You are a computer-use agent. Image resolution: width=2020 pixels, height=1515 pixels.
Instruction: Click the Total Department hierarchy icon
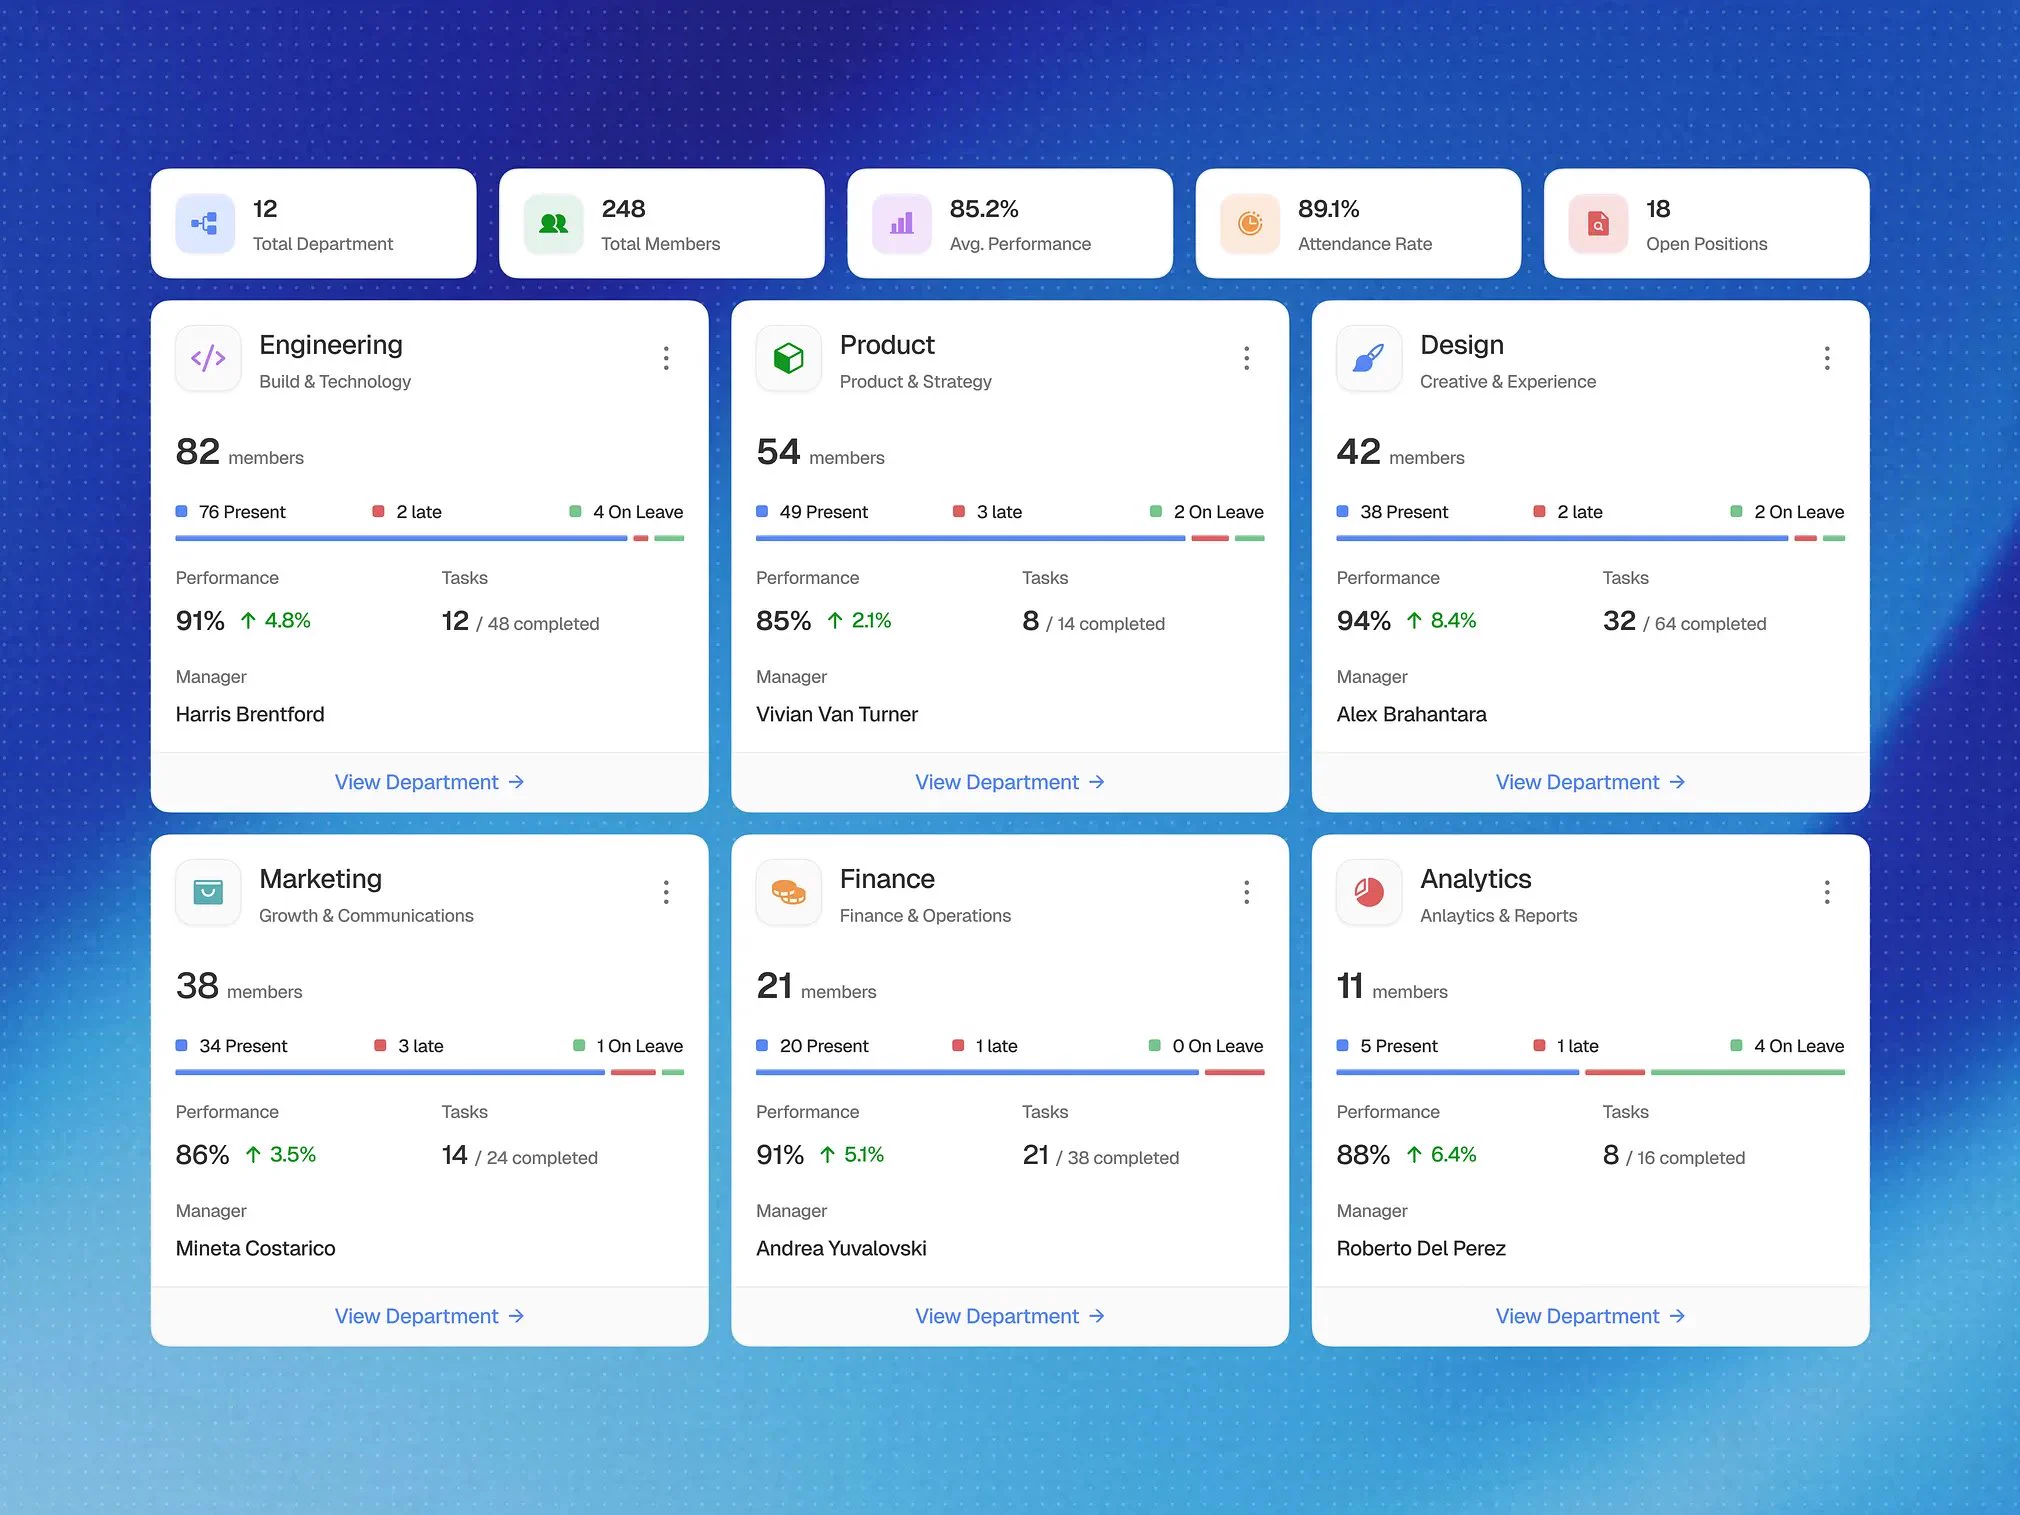click(x=205, y=224)
